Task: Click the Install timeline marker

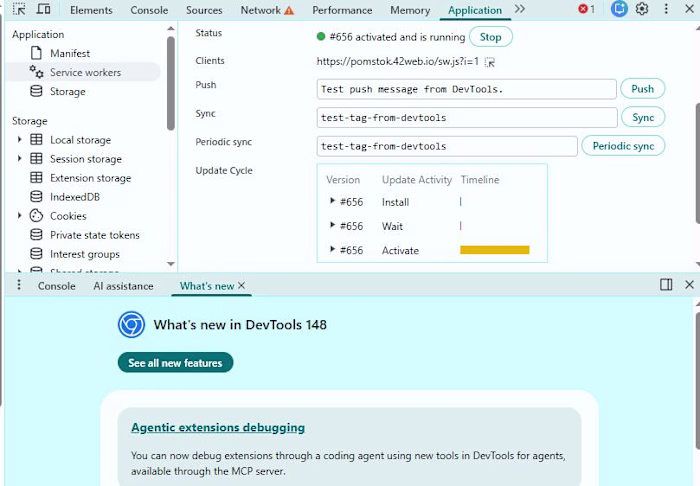Action: (x=460, y=202)
